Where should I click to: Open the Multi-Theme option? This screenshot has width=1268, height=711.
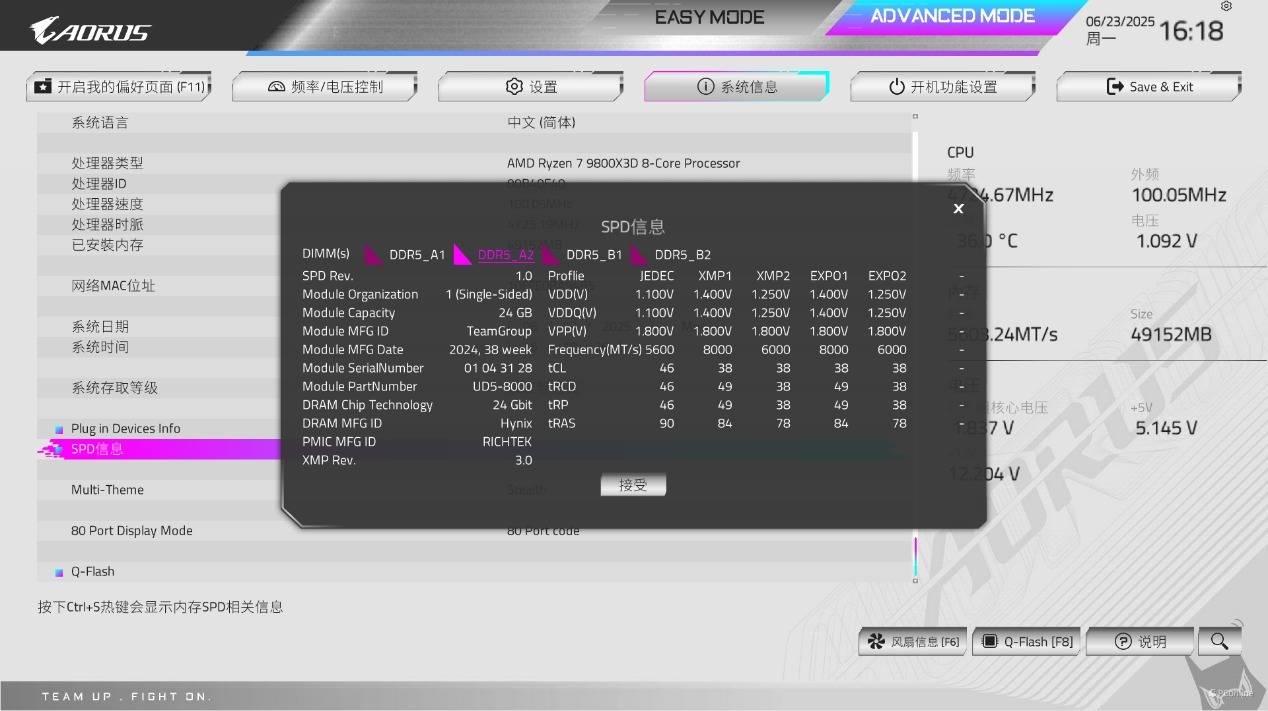[107, 490]
